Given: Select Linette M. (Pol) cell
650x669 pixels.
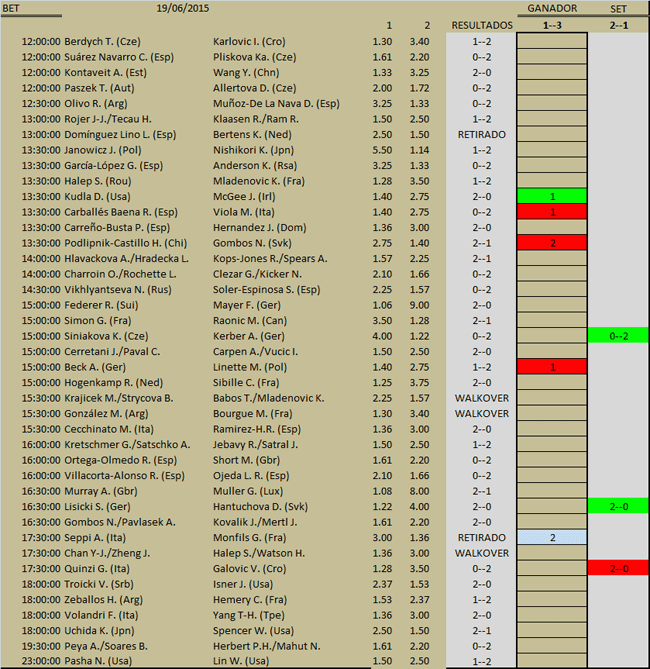Looking at the screenshot, I should [x=250, y=367].
